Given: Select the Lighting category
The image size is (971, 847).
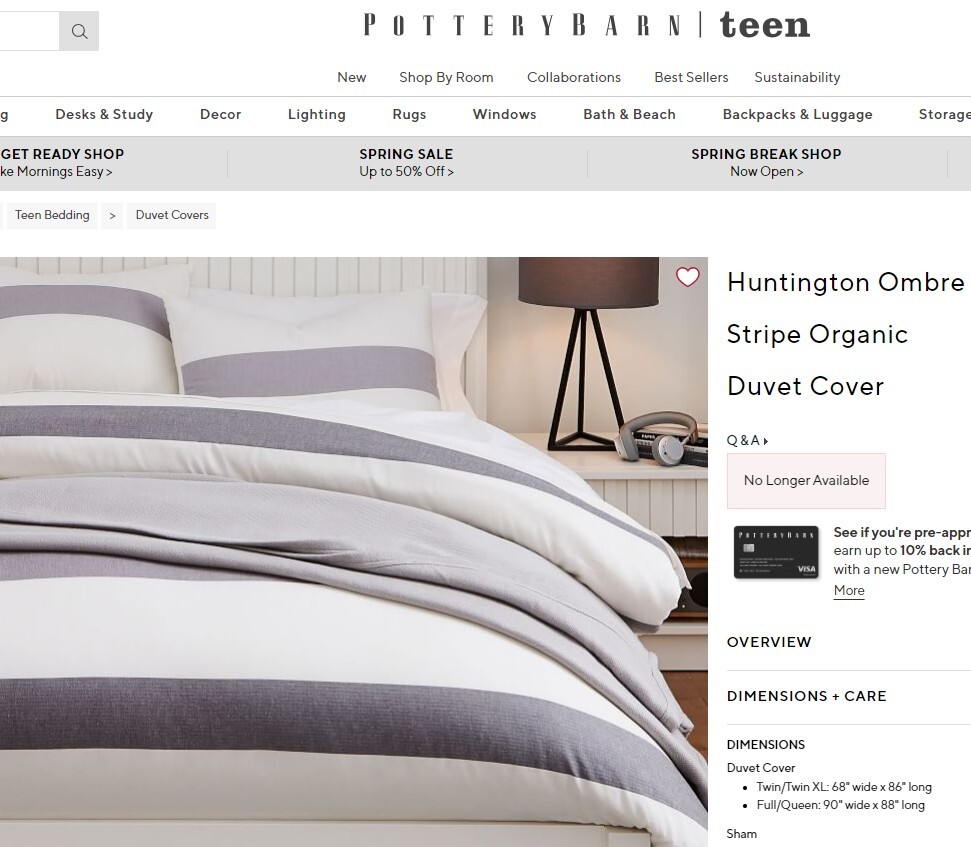Looking at the screenshot, I should [316, 115].
